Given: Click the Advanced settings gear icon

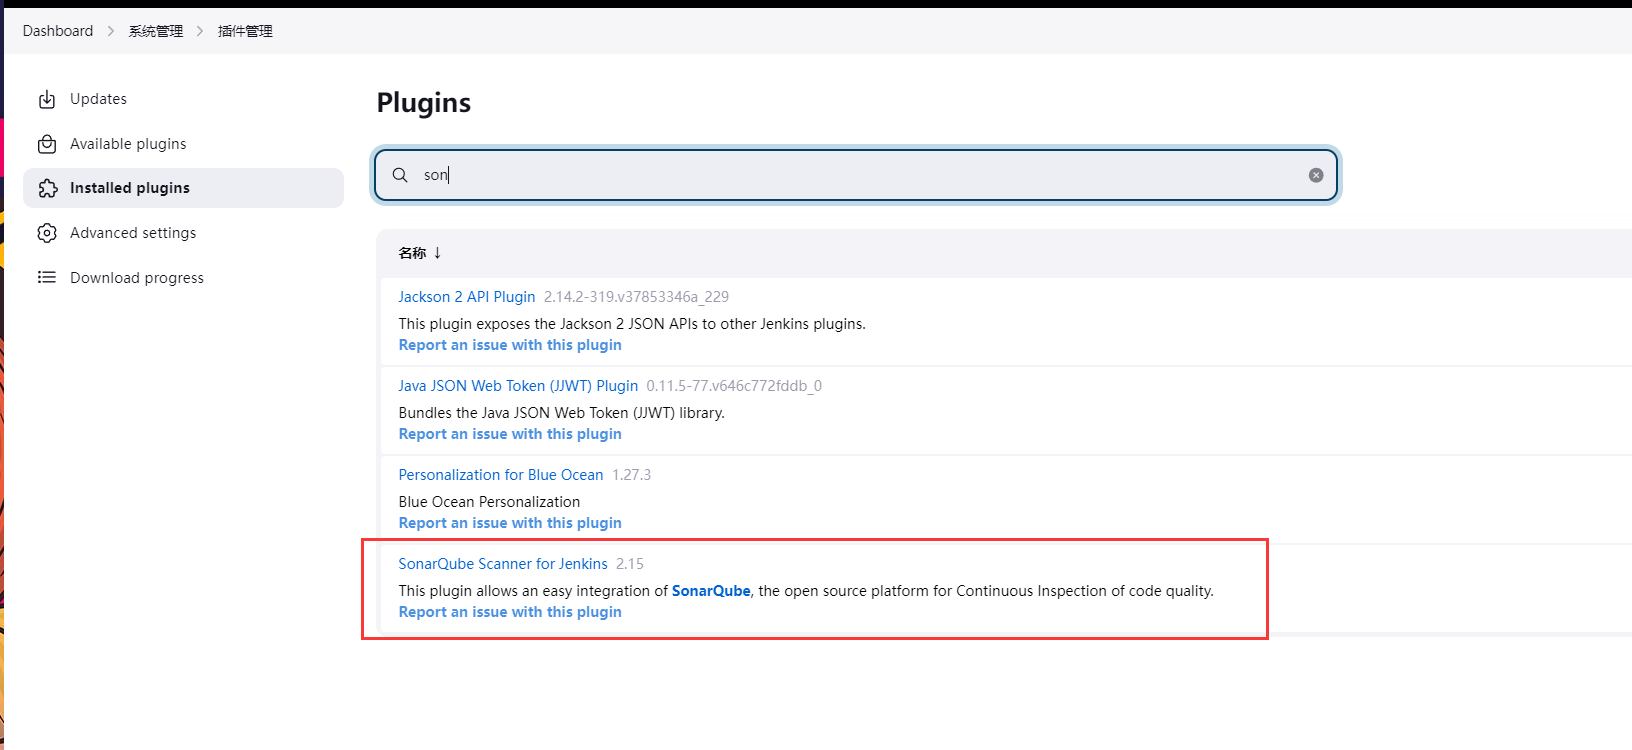Looking at the screenshot, I should coord(47,233).
